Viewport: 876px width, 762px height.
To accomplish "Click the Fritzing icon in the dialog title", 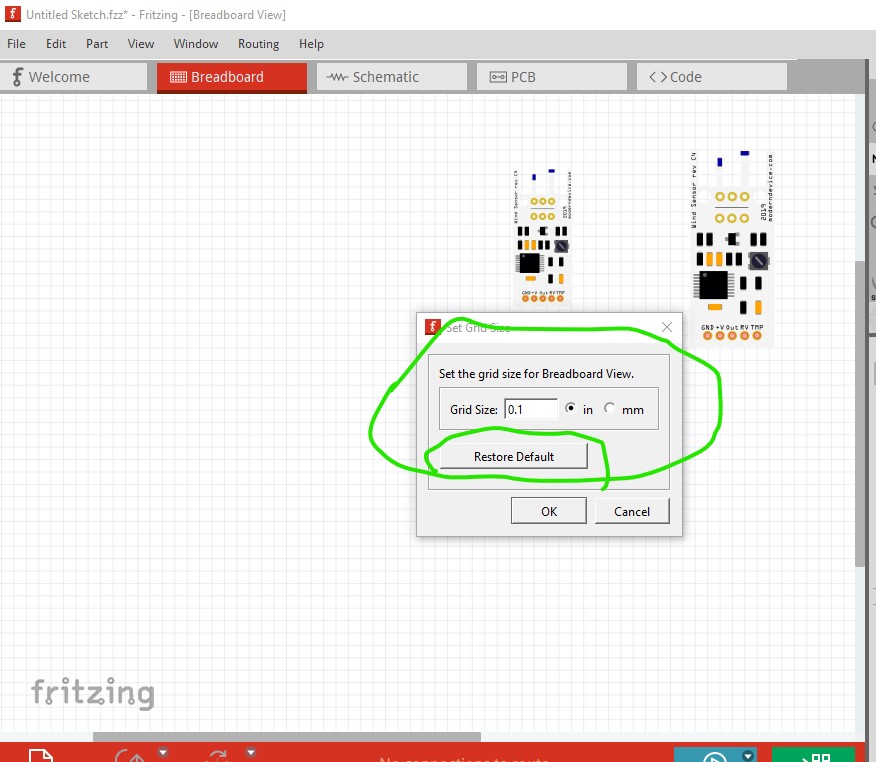I will (432, 327).
